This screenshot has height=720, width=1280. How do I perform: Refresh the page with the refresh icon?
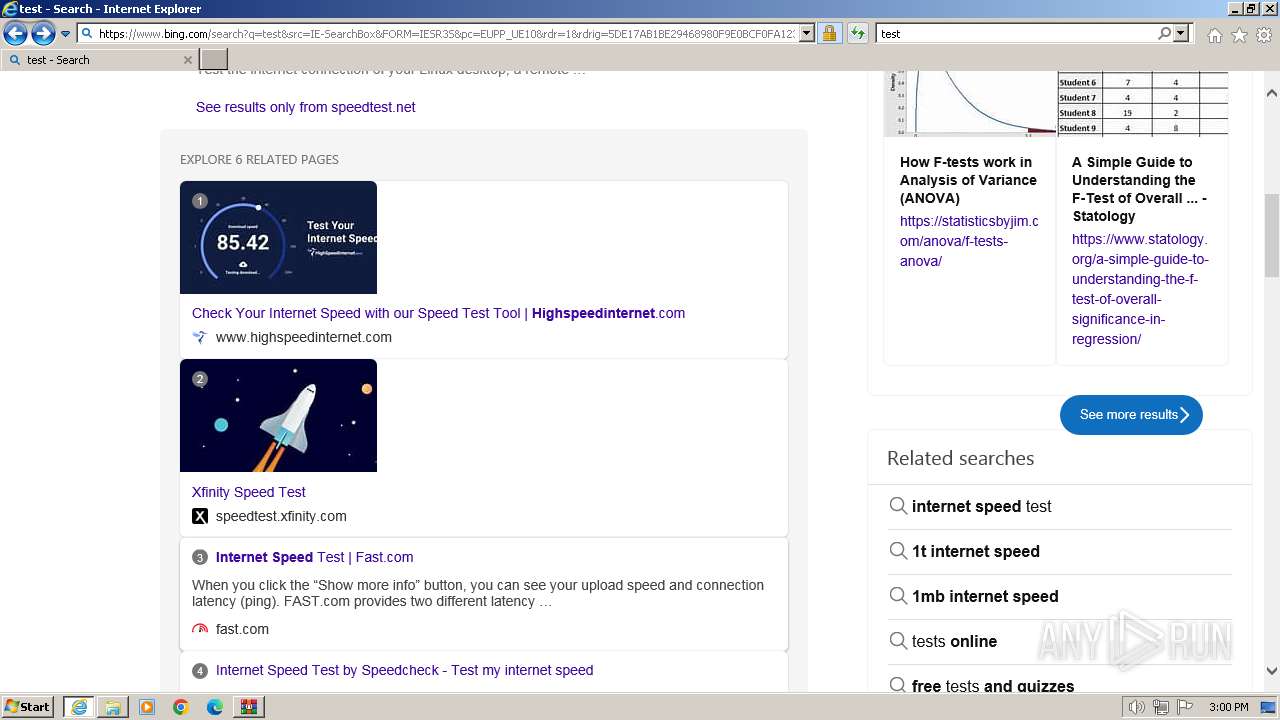(x=857, y=33)
